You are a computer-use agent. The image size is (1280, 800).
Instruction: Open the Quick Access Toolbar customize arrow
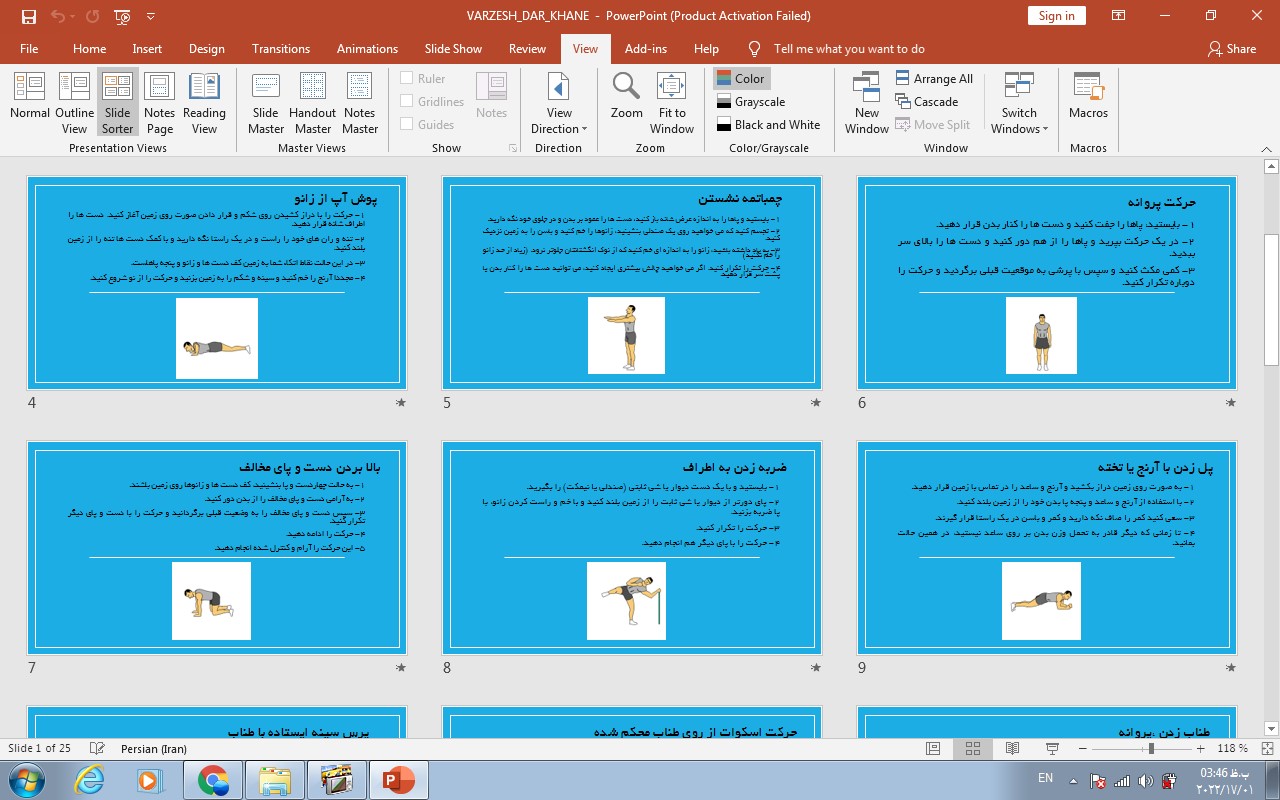(151, 16)
